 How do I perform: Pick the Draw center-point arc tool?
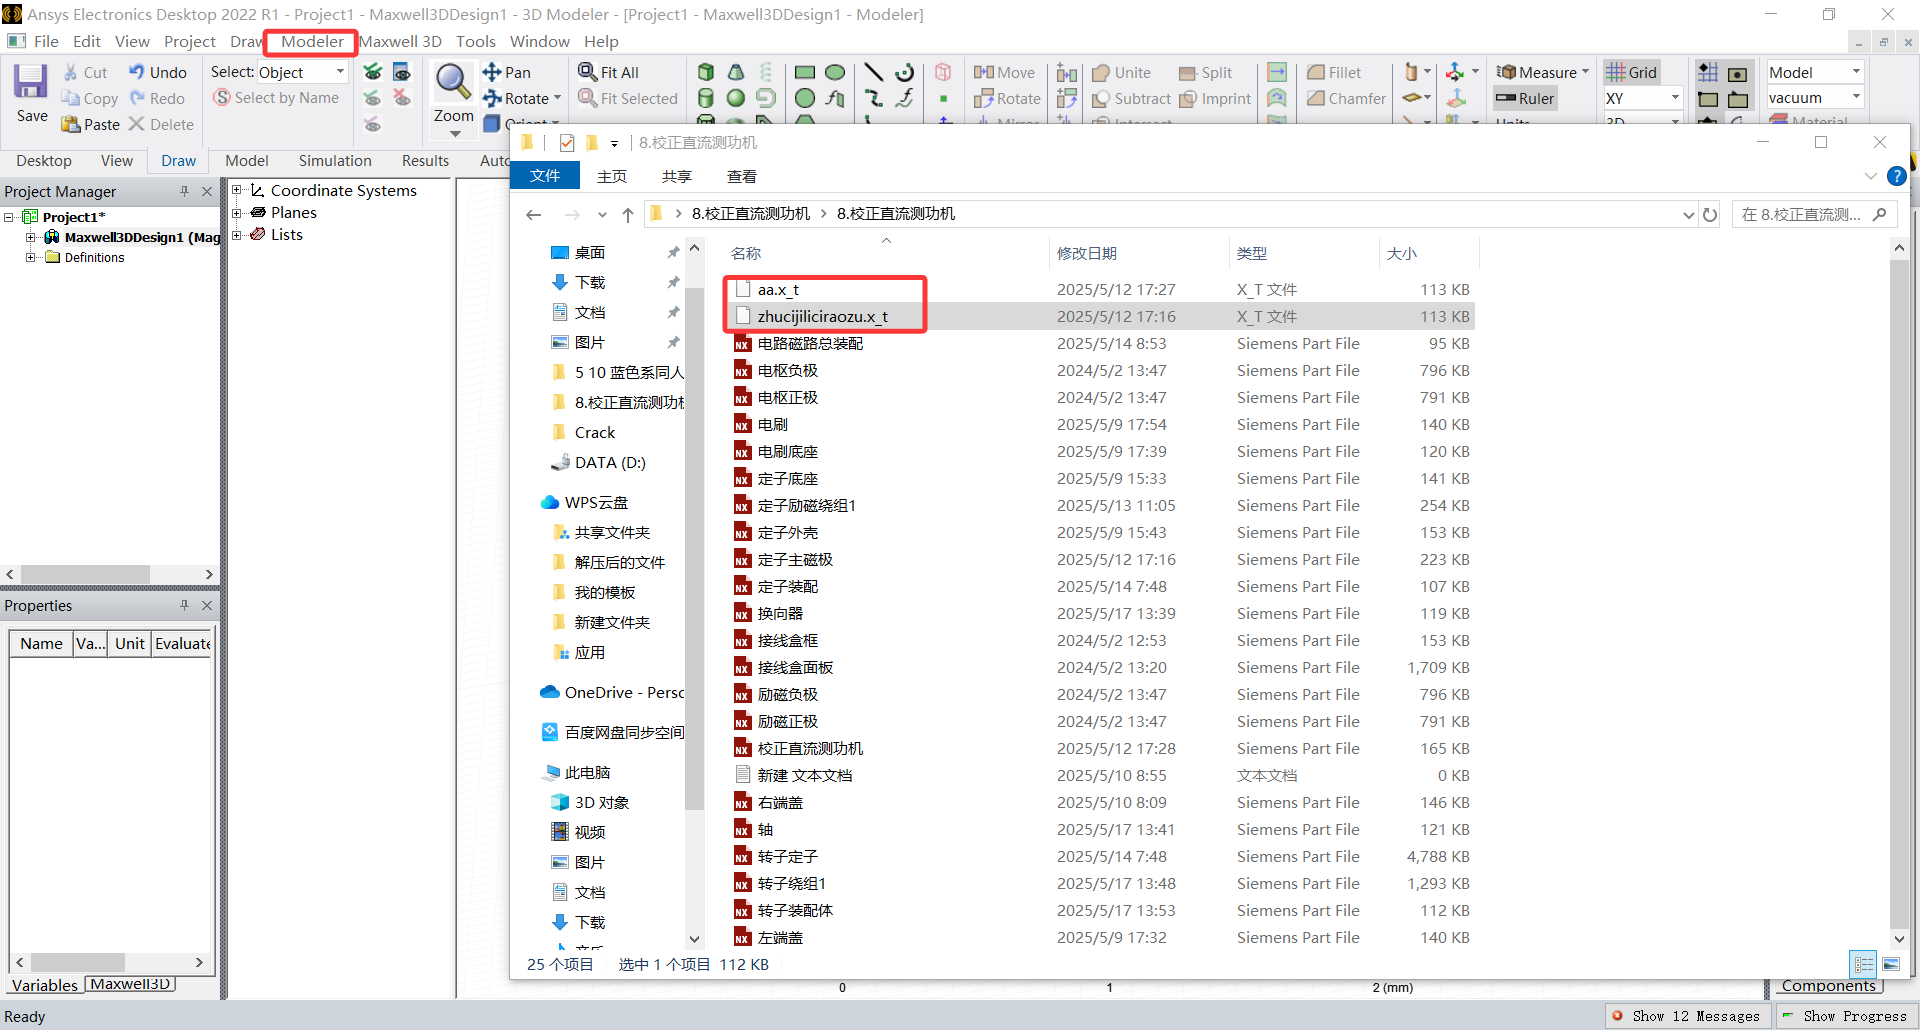click(x=905, y=72)
